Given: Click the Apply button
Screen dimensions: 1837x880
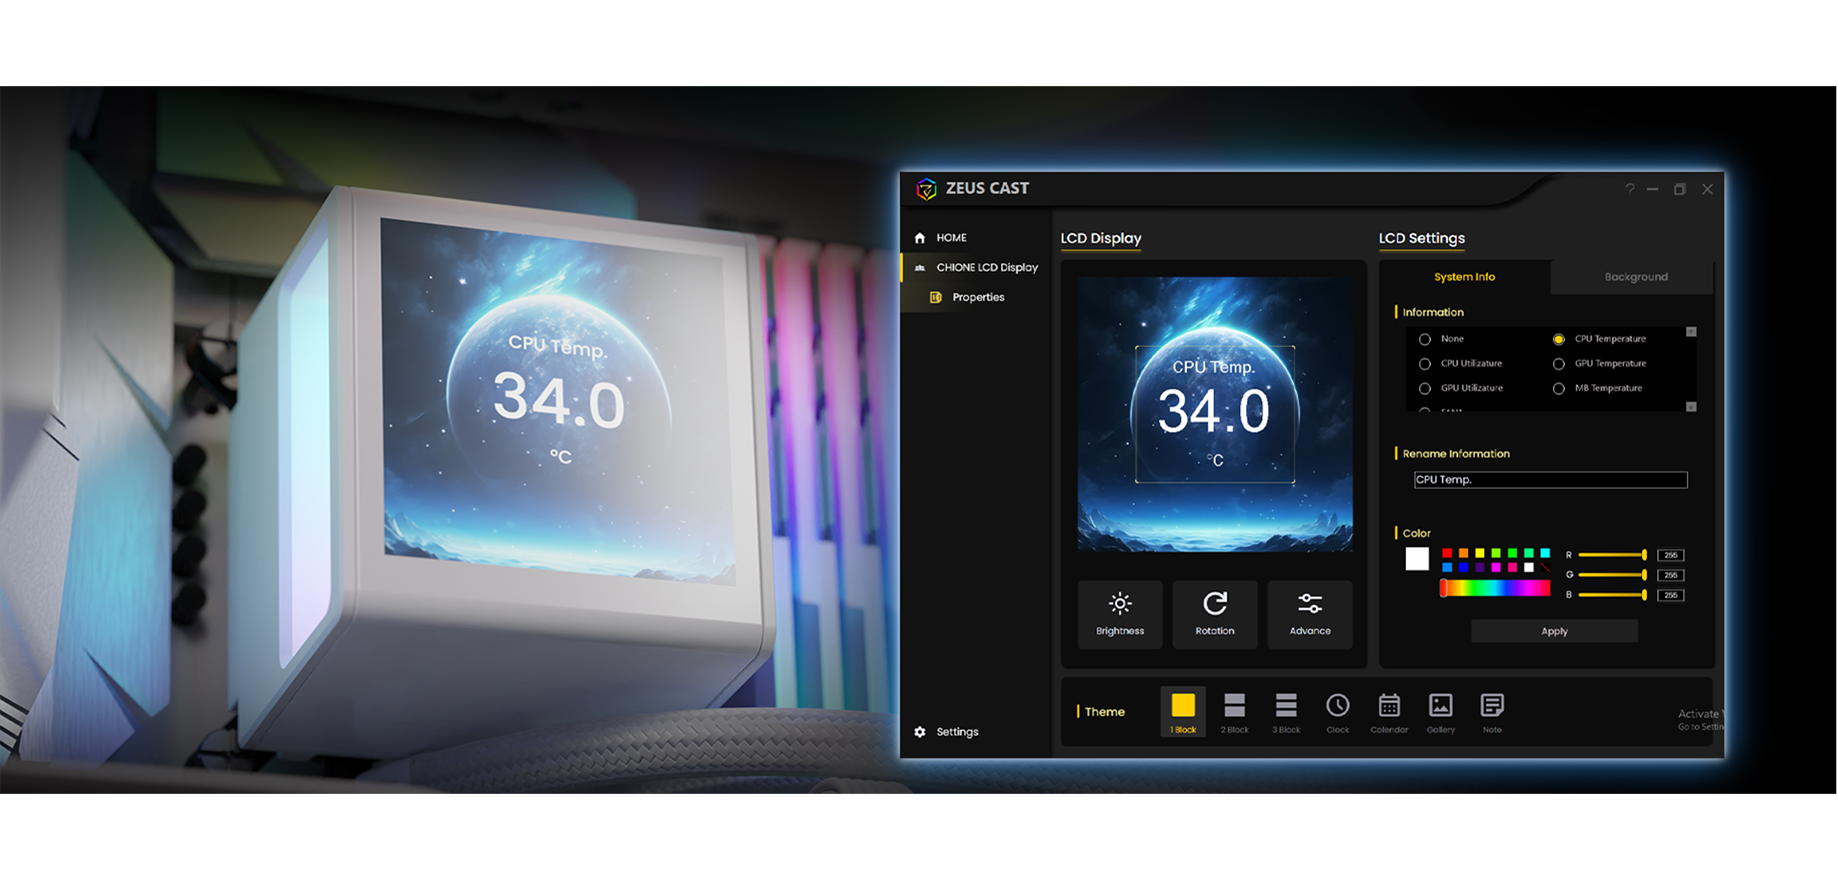Looking at the screenshot, I should coord(1554,631).
